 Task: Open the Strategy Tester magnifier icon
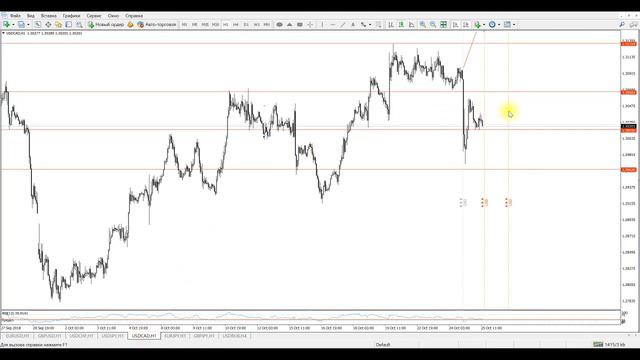pyautogui.click(x=79, y=24)
